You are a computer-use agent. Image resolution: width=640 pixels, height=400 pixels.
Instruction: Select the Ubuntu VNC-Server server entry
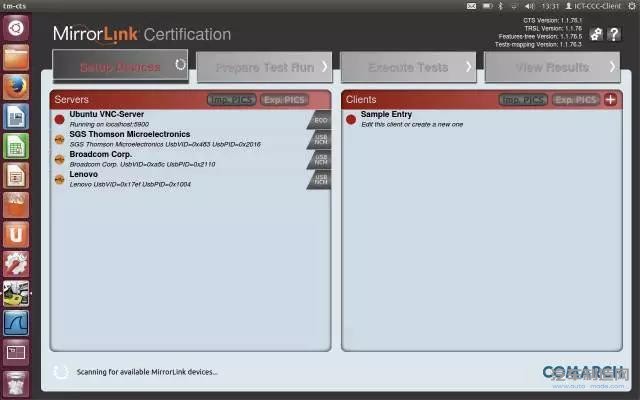[191, 119]
